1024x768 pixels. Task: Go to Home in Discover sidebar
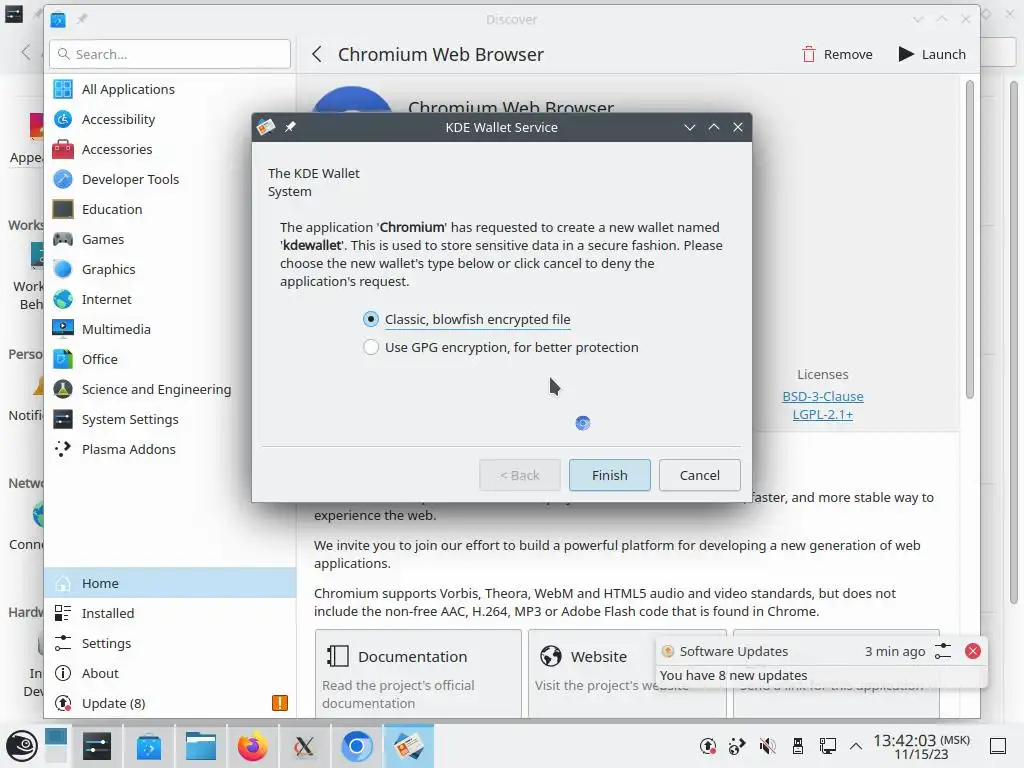[170, 583]
